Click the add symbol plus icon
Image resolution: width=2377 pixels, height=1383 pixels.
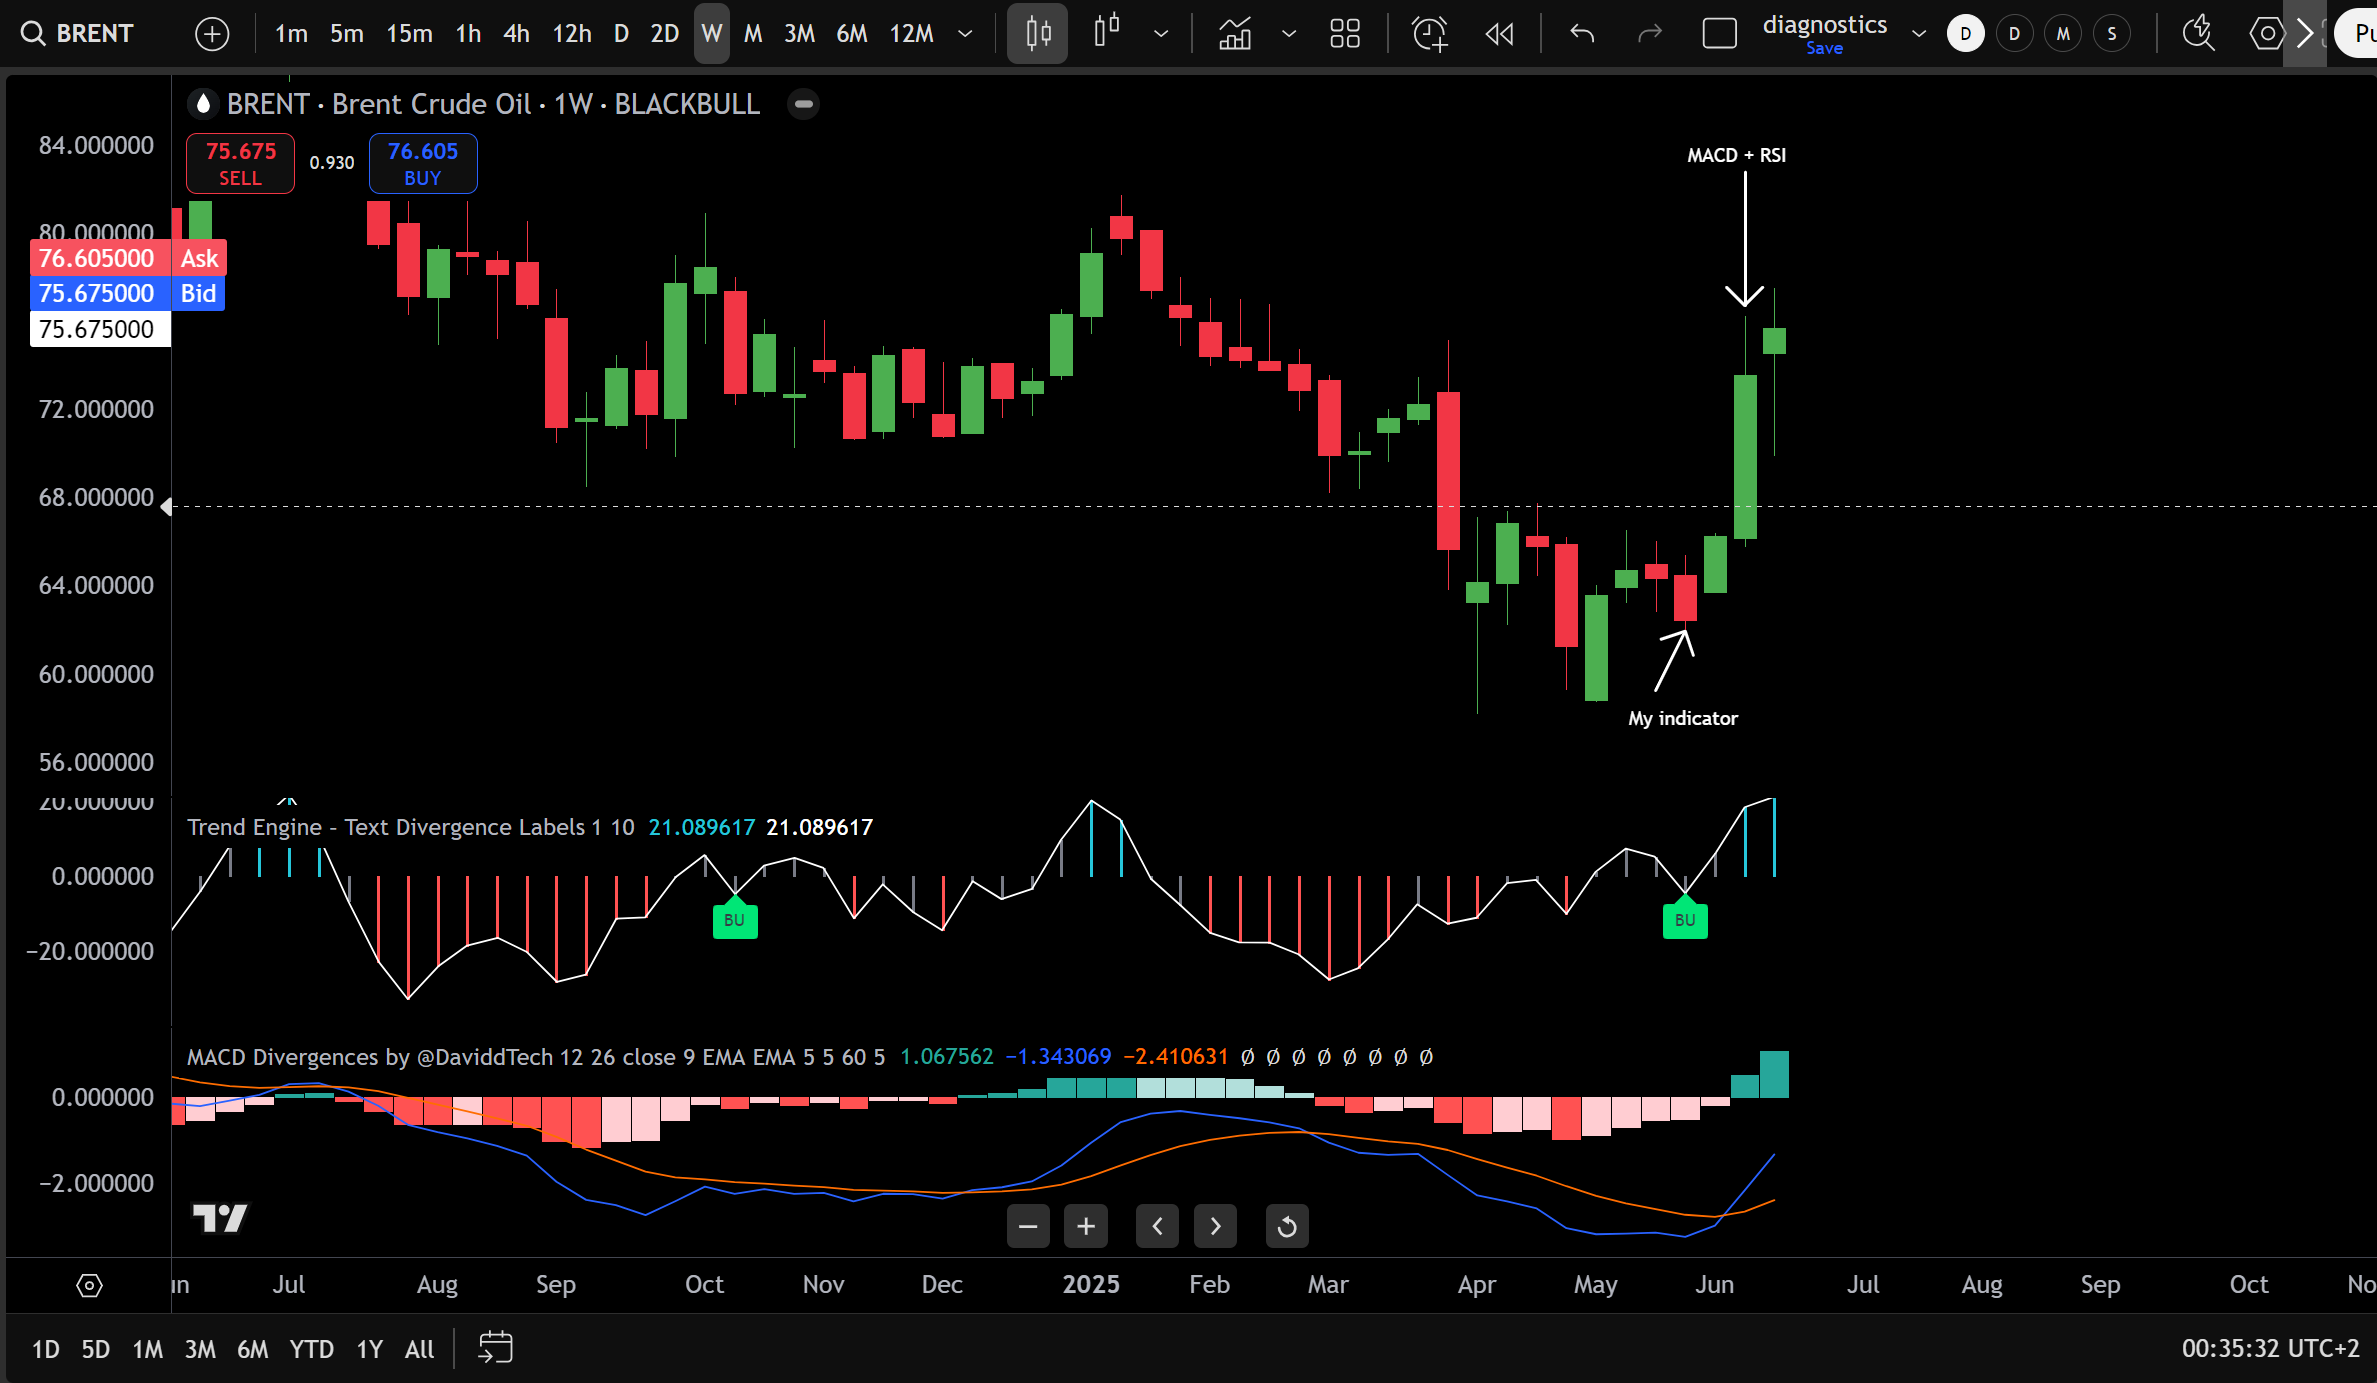211,34
